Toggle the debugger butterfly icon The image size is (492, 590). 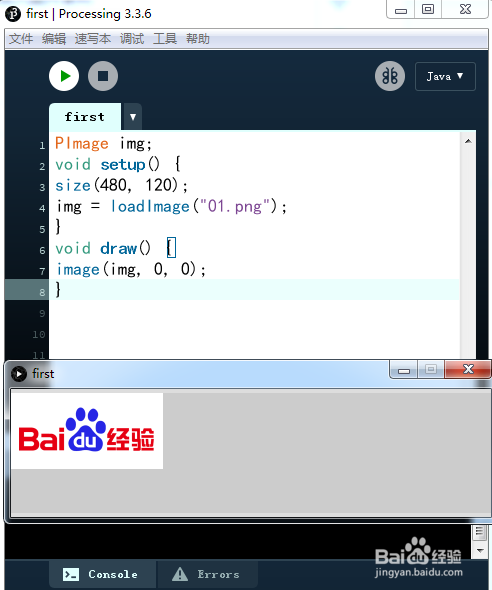[x=390, y=76]
